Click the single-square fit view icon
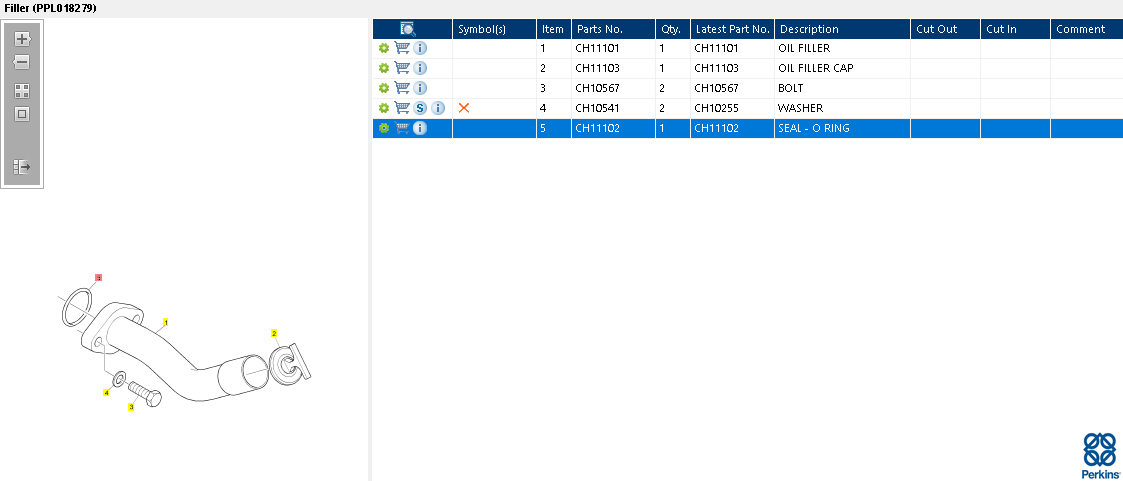The image size is (1123, 481). 22,114
